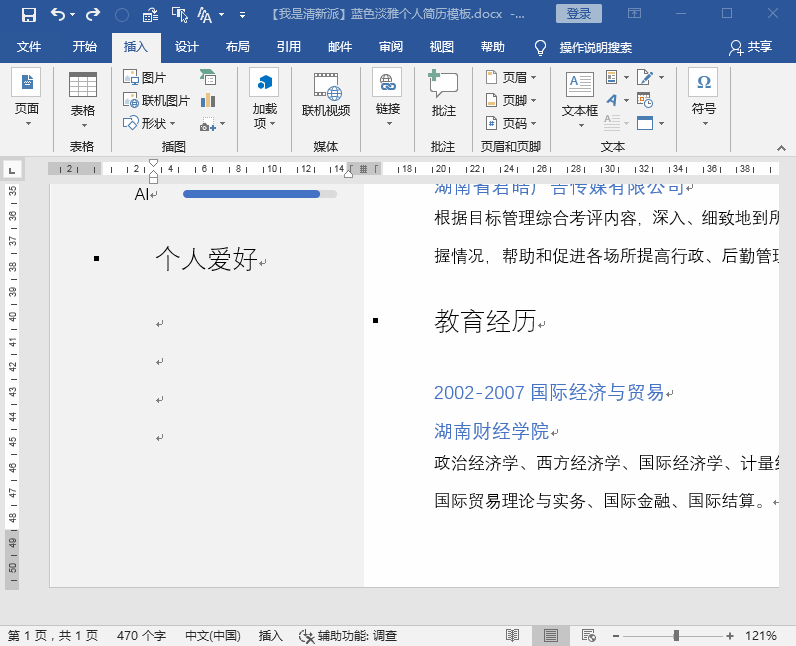Click the 共享 share button
Viewport: 796px width, 646px height.
pyautogui.click(x=751, y=47)
